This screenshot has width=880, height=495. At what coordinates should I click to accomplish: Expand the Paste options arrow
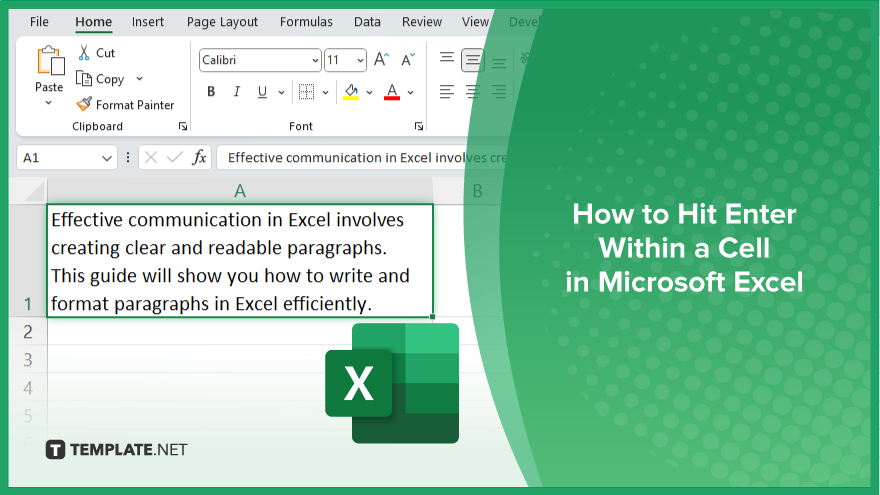click(x=49, y=103)
